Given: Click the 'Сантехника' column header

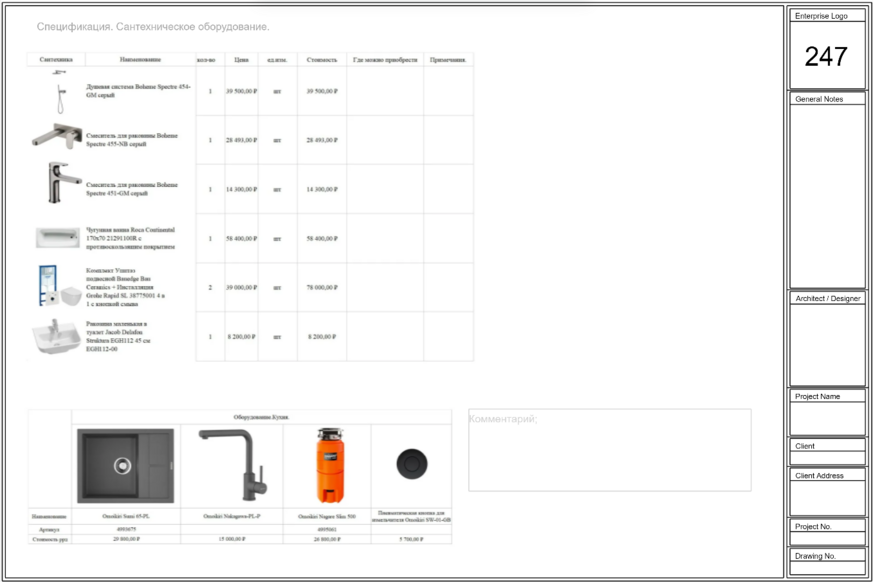Looking at the screenshot, I should tap(56, 60).
